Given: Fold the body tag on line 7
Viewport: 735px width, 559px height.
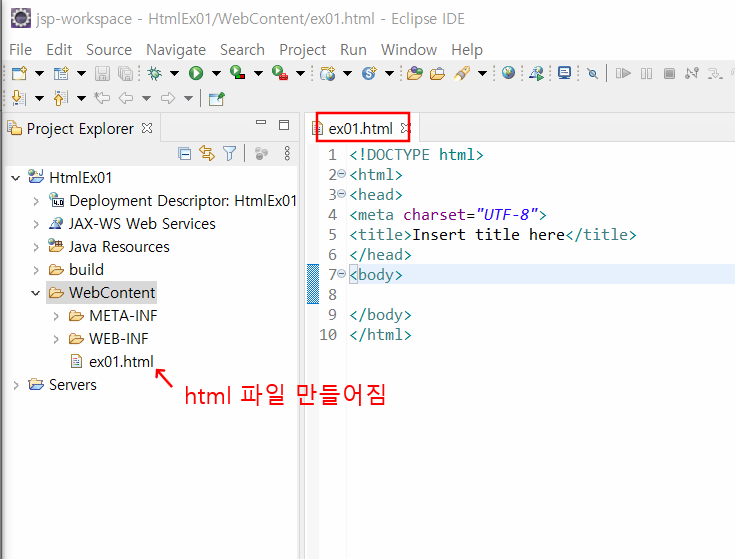Looking at the screenshot, I should pos(342,274).
